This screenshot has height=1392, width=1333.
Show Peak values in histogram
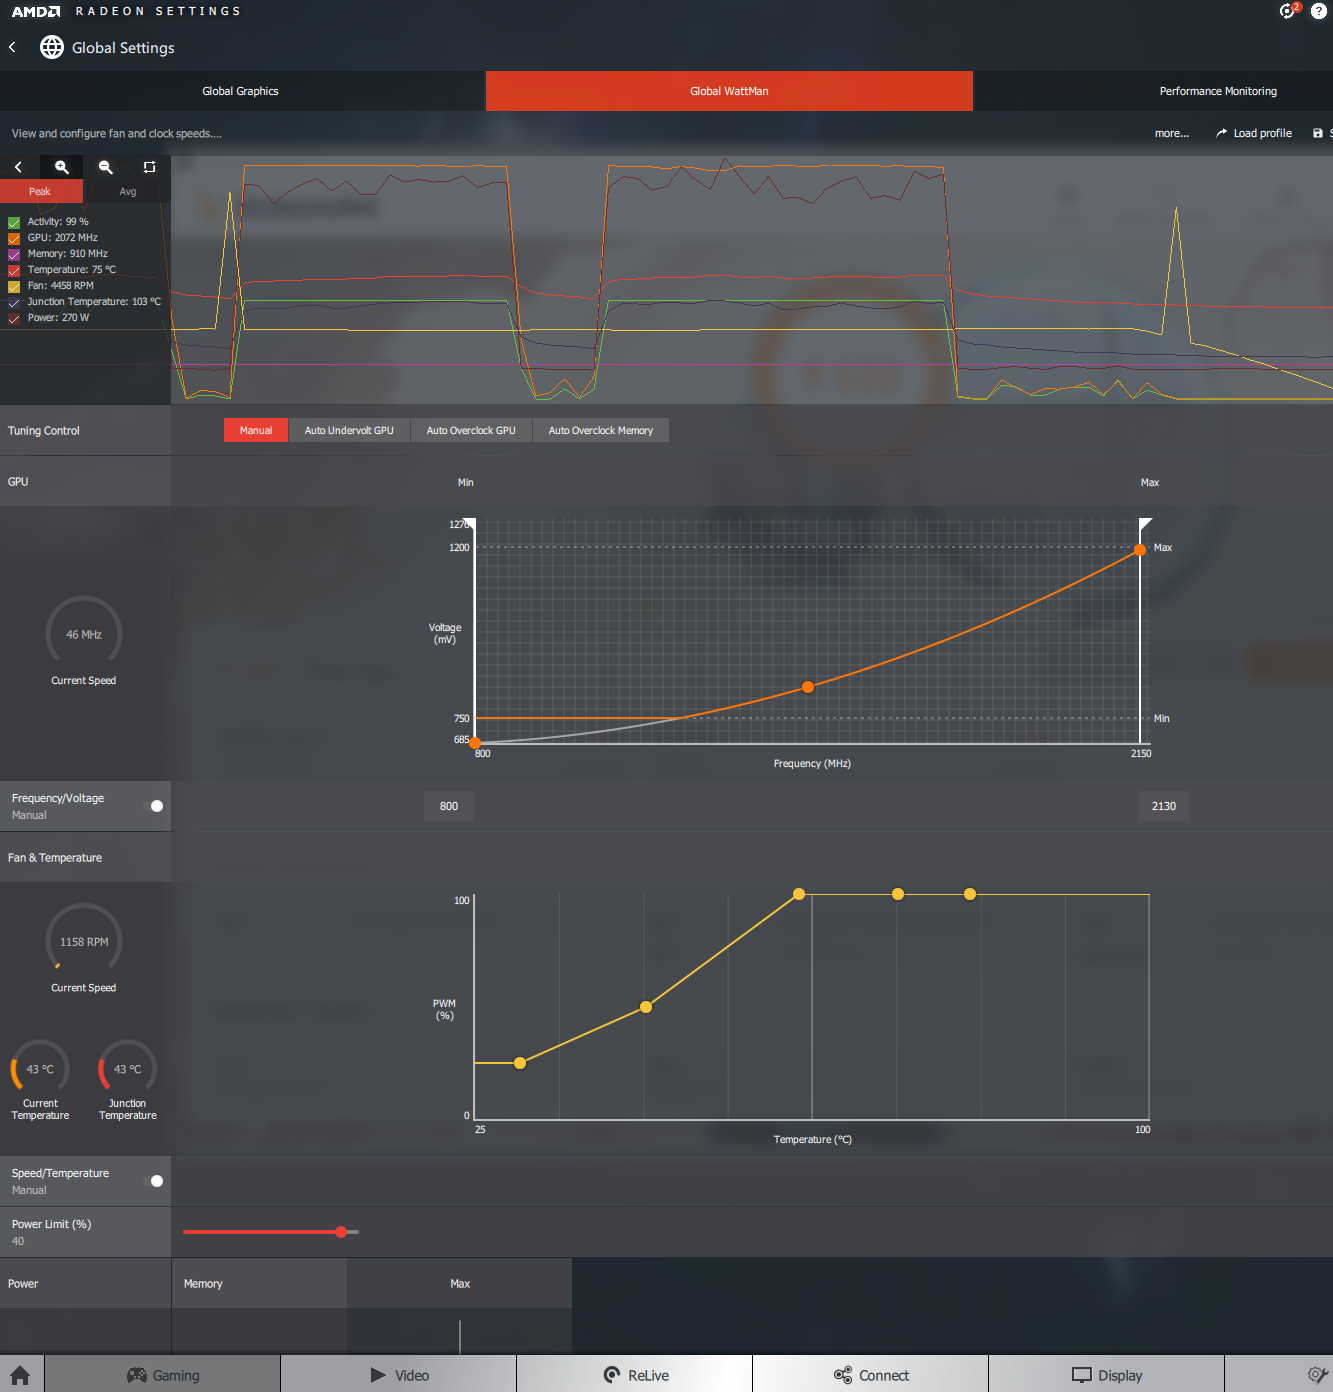click(x=40, y=191)
